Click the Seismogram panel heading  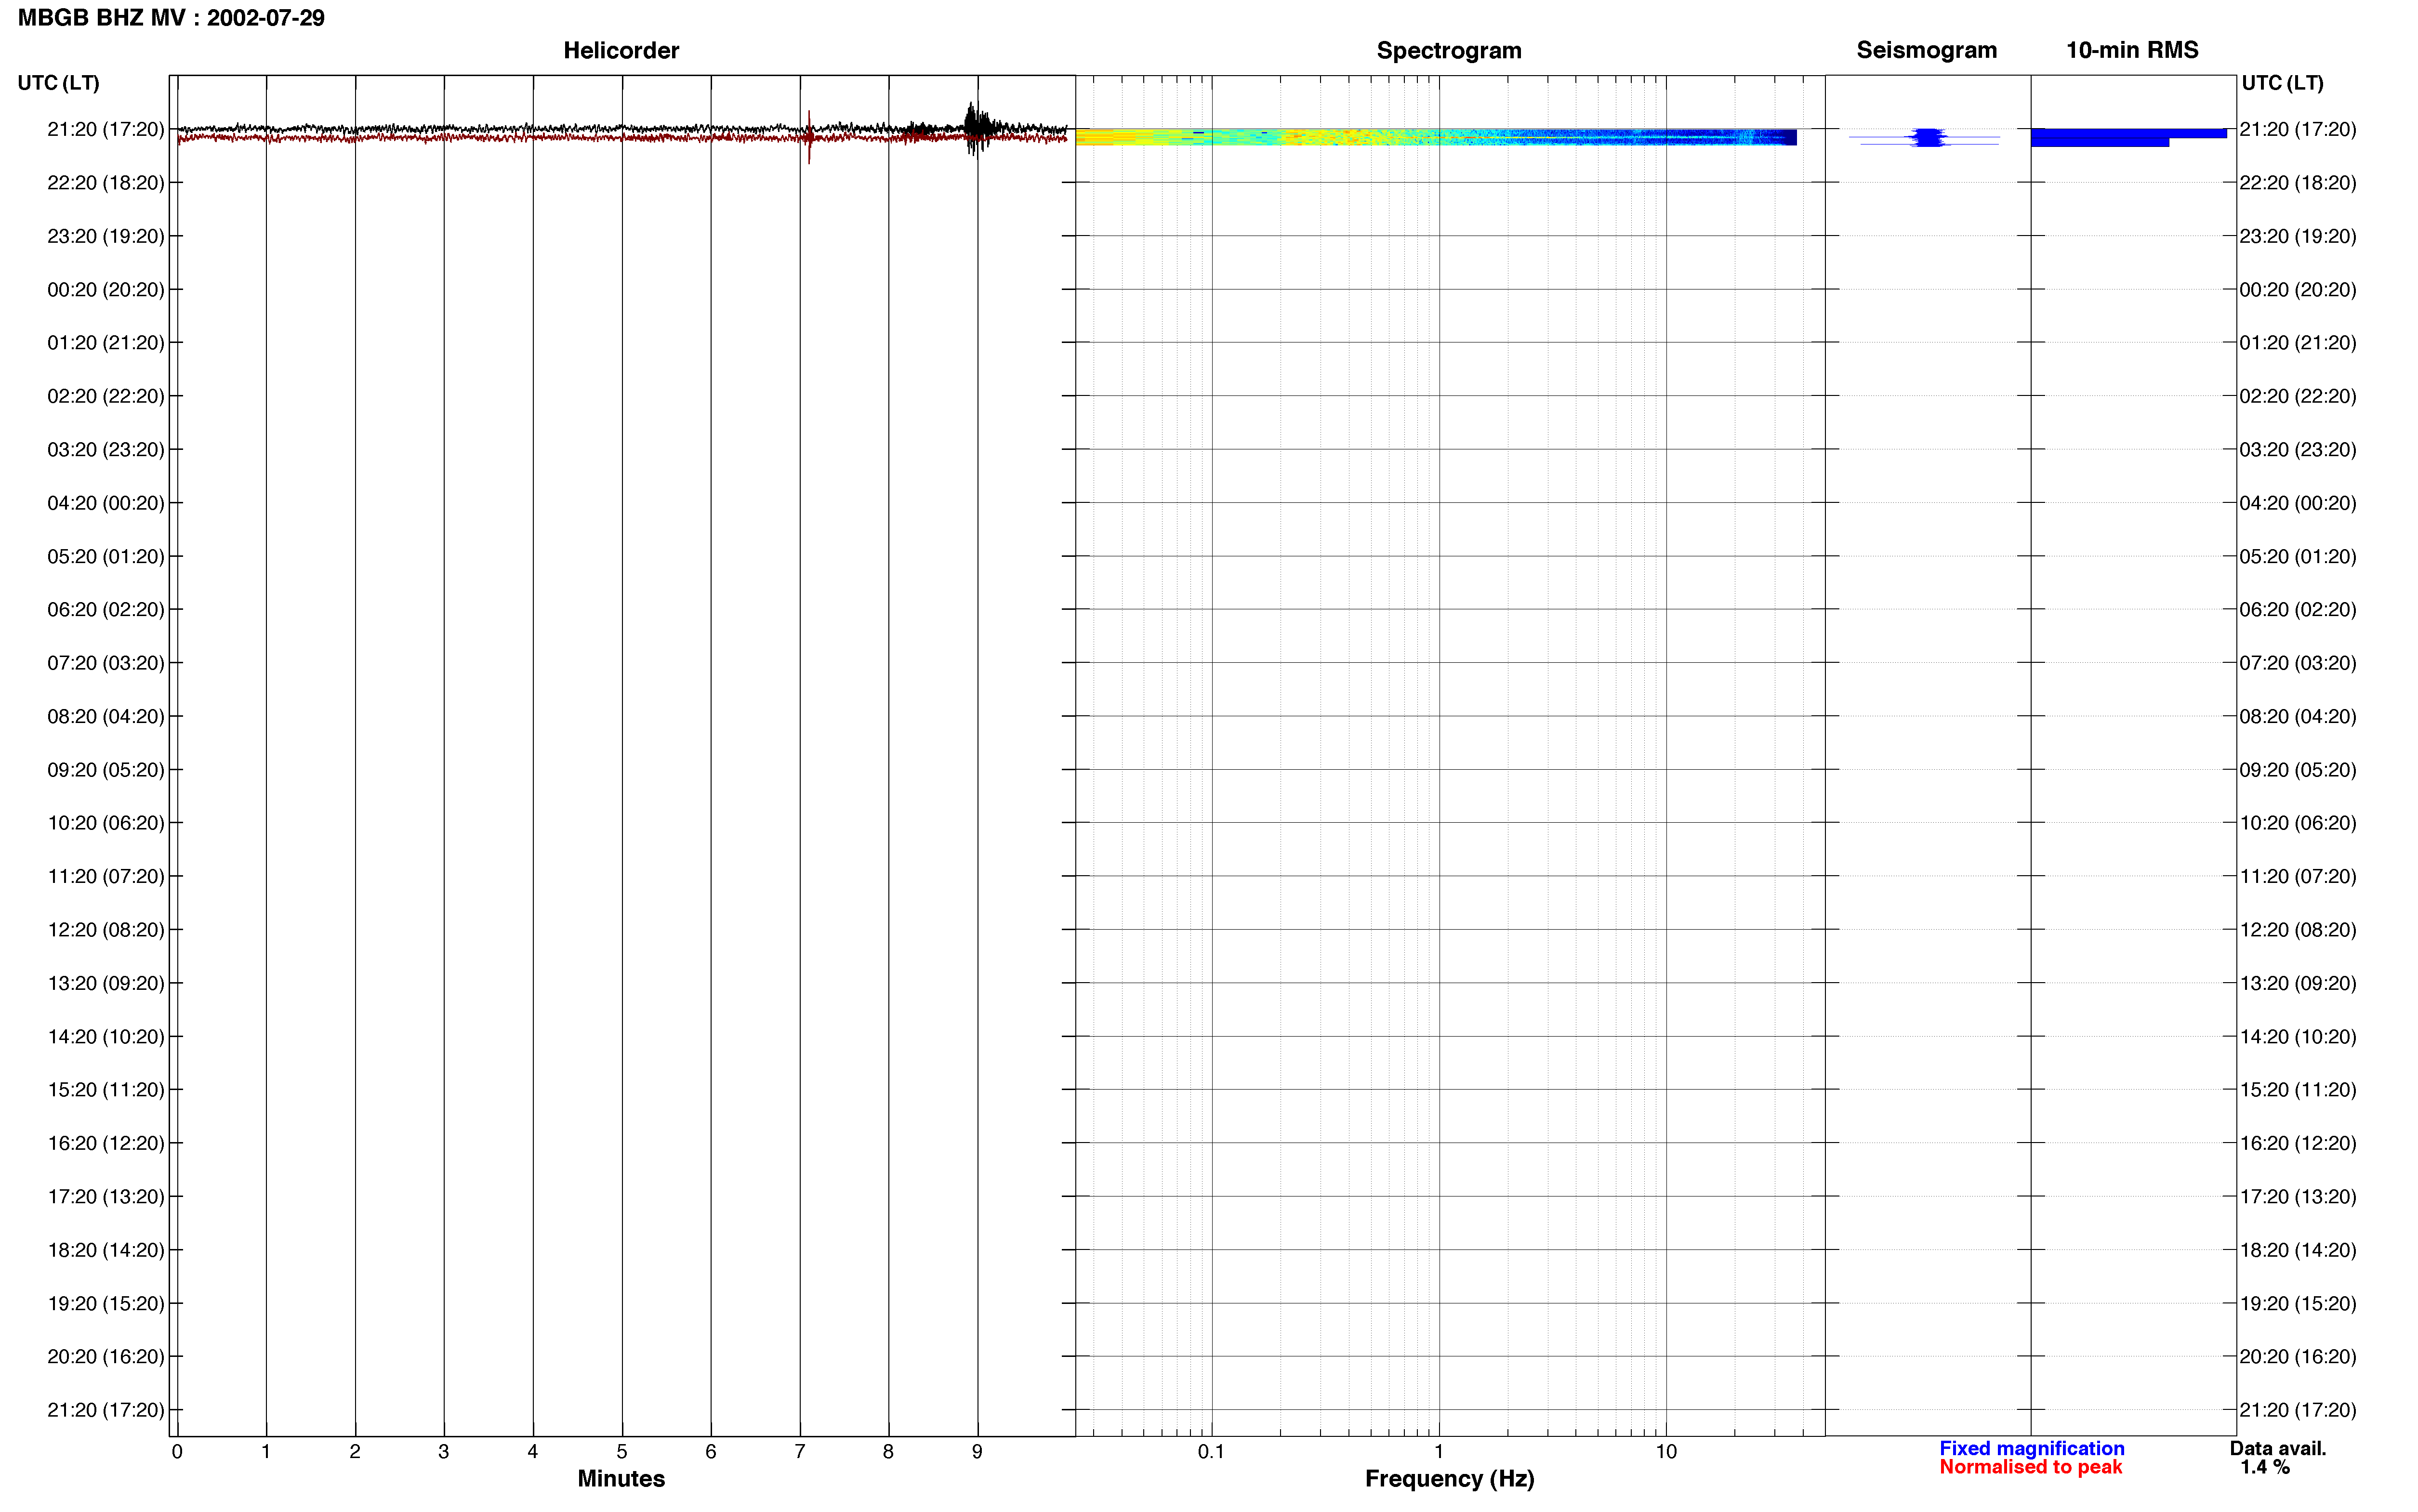[1926, 50]
